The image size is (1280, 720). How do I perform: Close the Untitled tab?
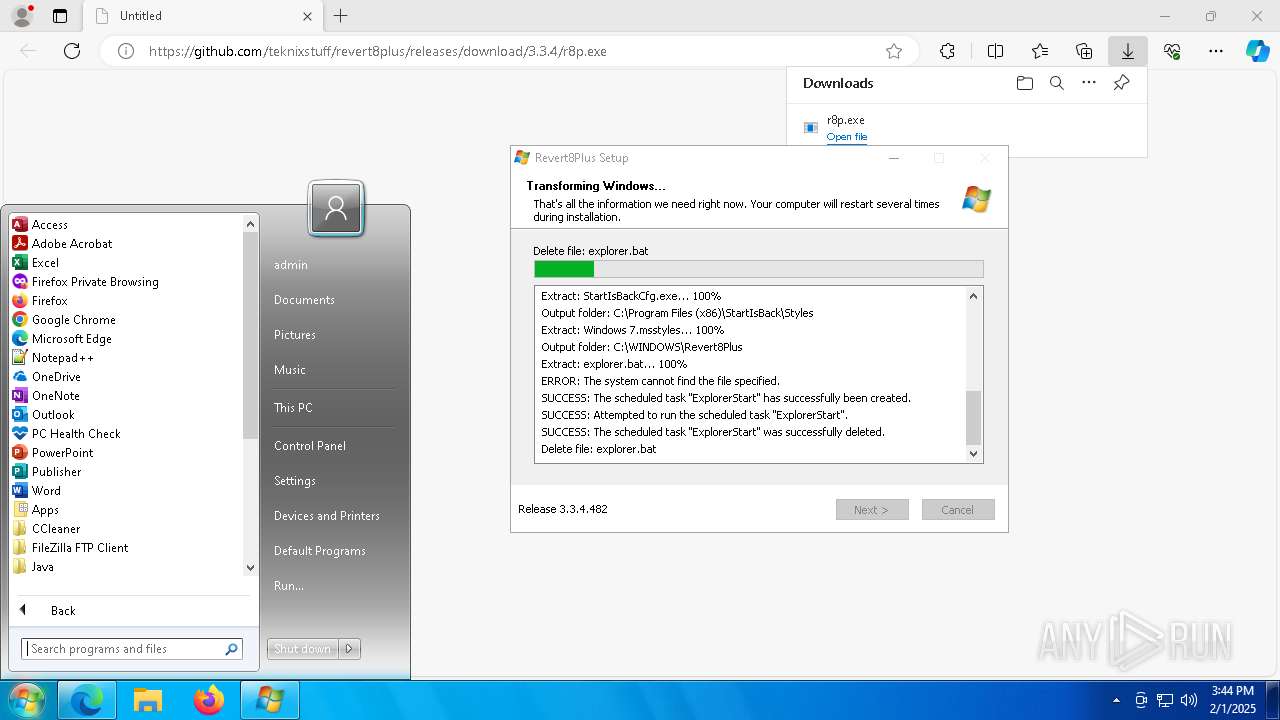[308, 16]
